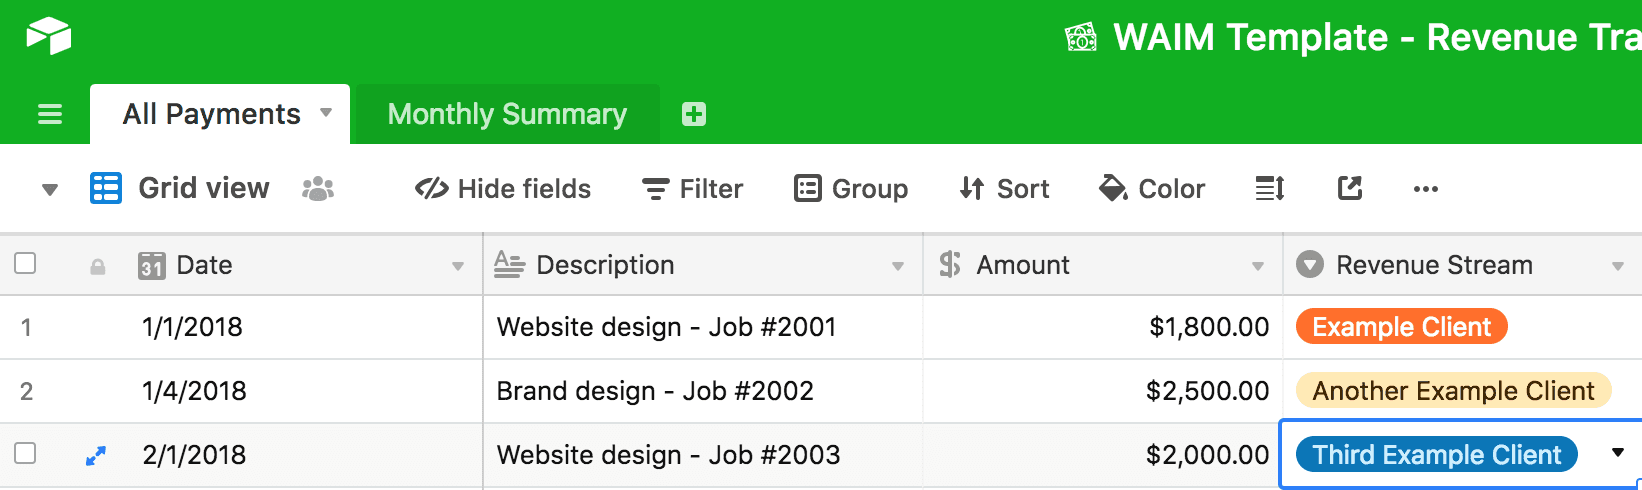Click Hide fields button

[503, 188]
